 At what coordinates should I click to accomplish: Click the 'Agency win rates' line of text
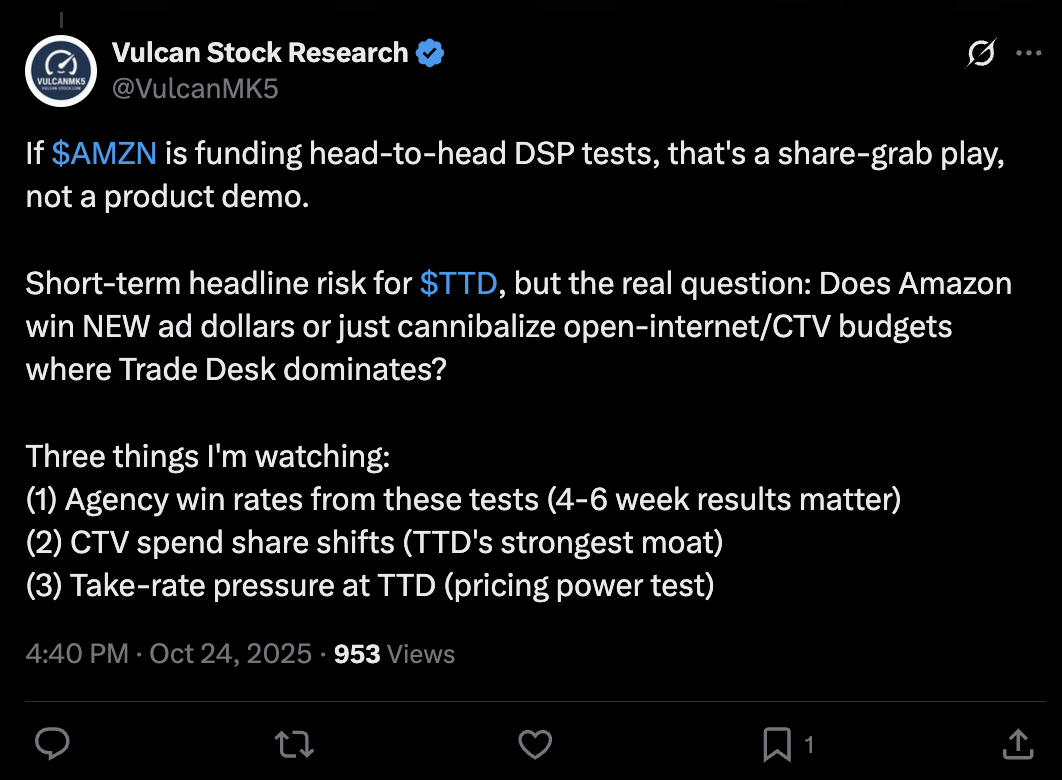click(x=463, y=499)
